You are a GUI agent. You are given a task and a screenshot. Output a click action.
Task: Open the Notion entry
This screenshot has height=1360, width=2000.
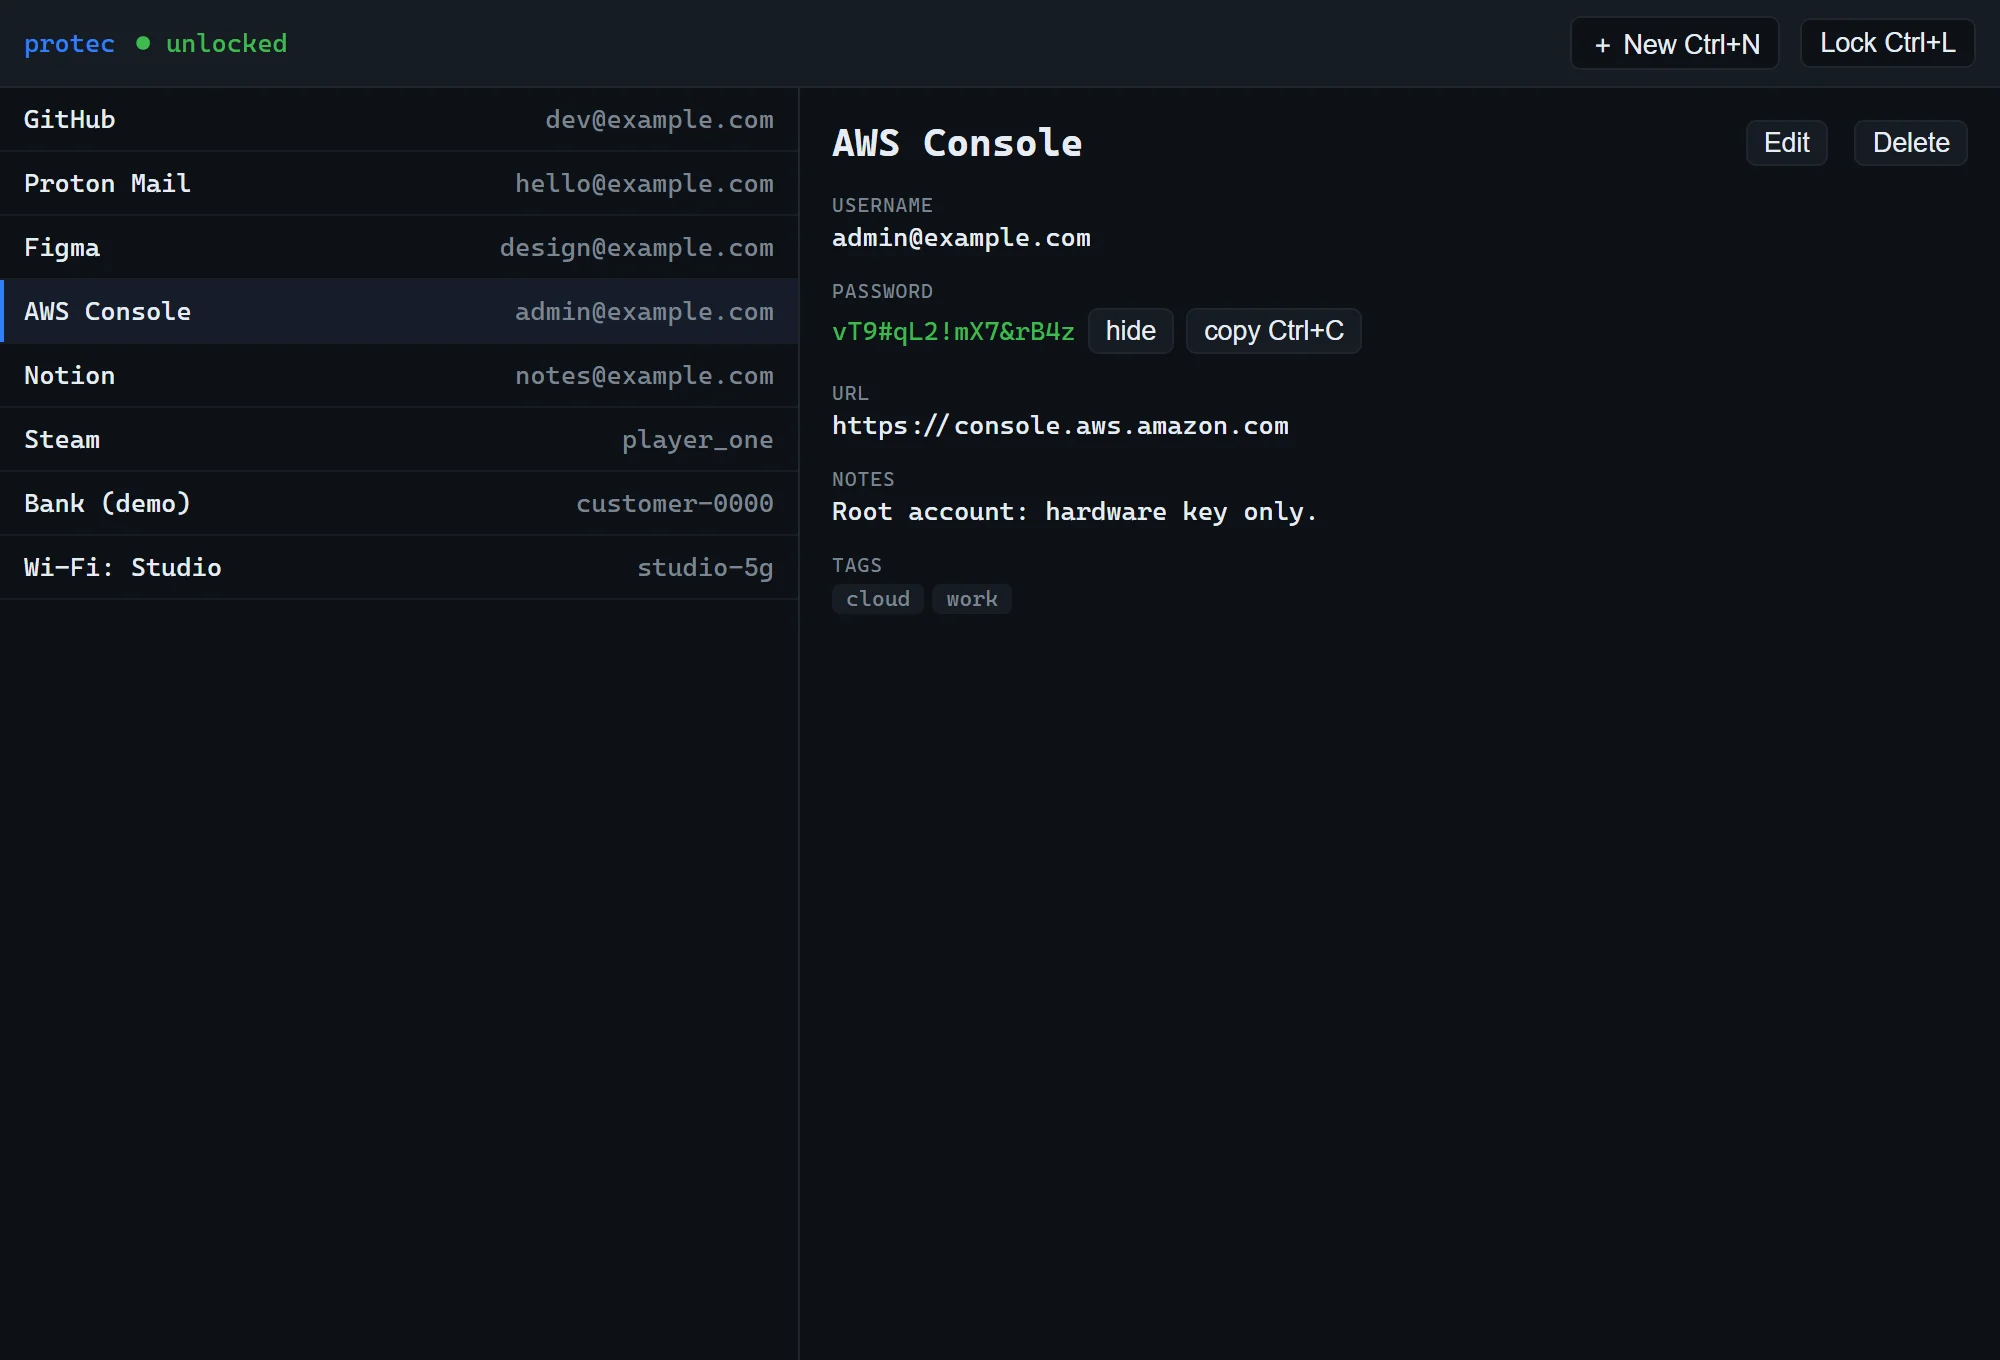399,376
